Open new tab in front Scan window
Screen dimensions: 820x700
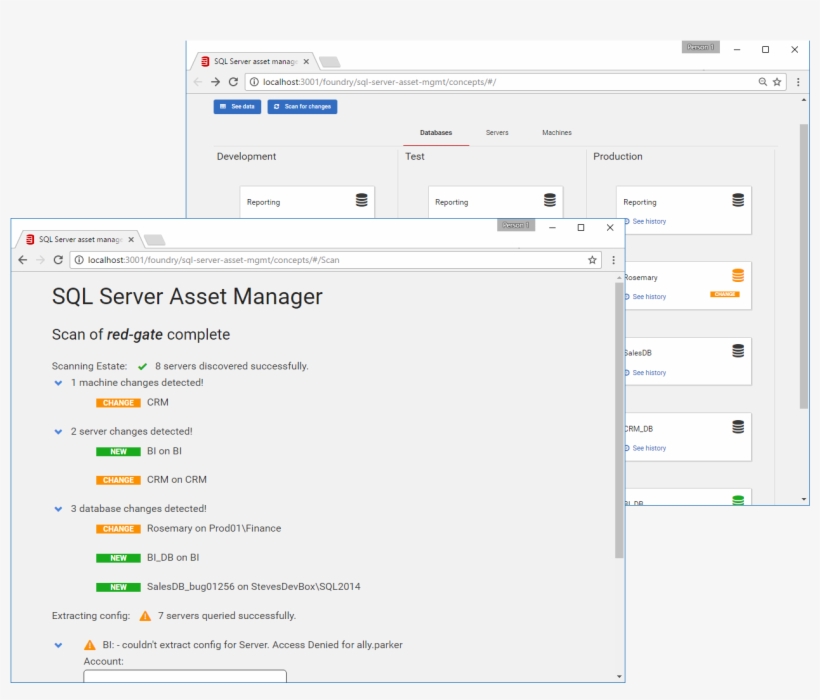tap(155, 240)
